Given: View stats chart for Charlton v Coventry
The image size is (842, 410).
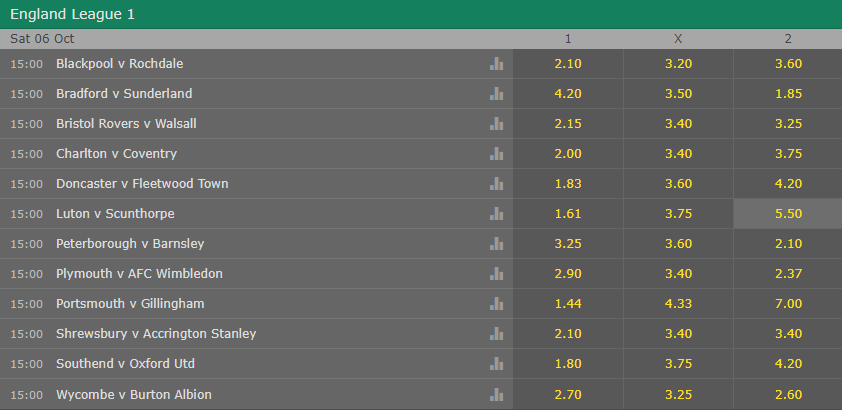Looking at the screenshot, I should tap(496, 154).
